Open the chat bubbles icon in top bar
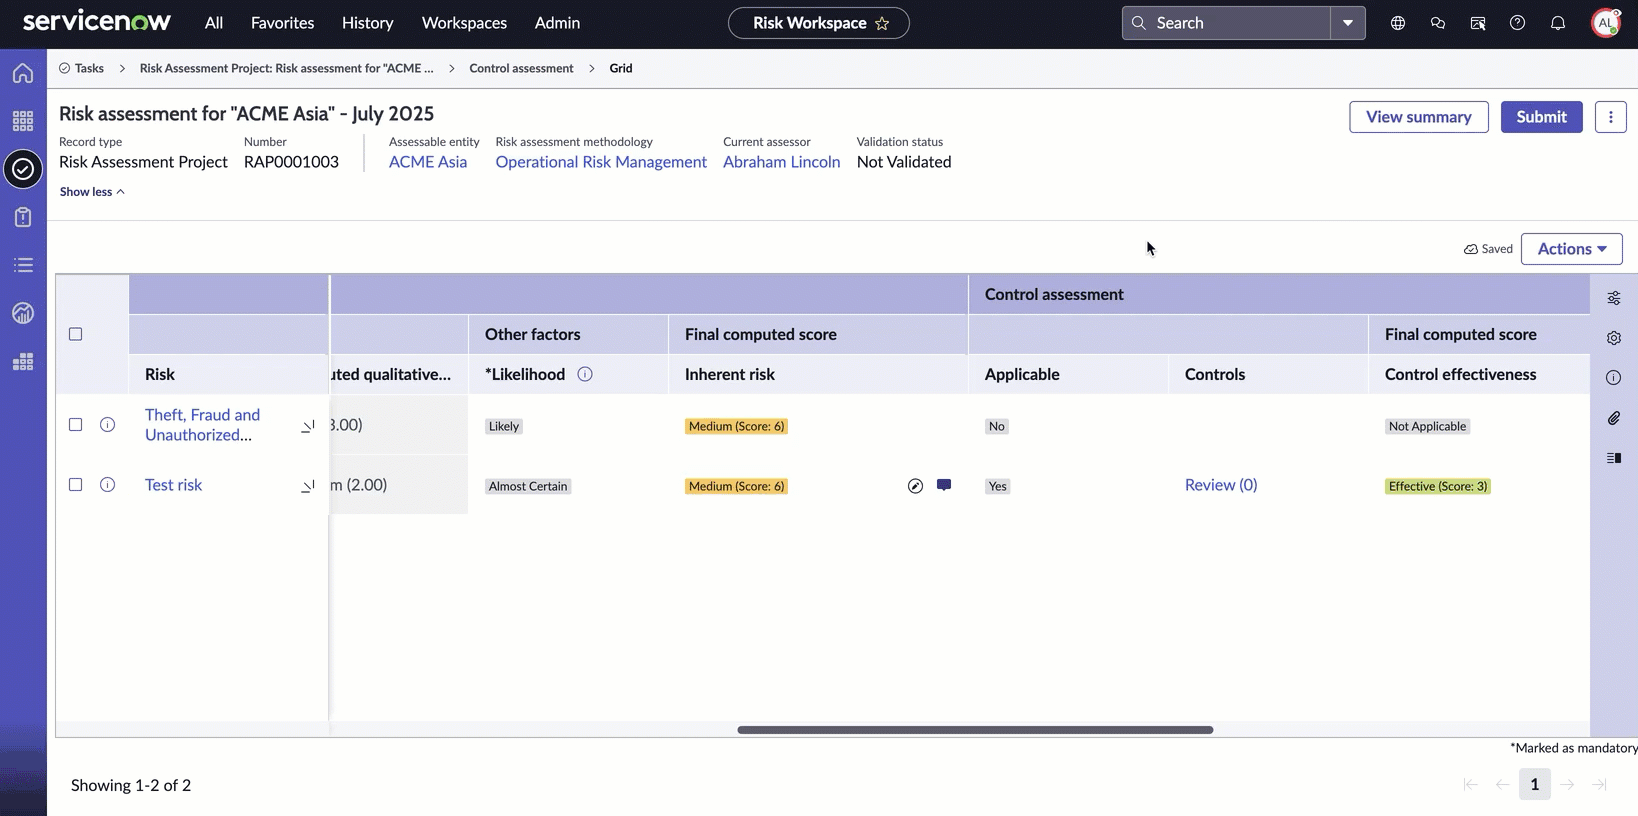The height and width of the screenshot is (816, 1638). [1438, 23]
